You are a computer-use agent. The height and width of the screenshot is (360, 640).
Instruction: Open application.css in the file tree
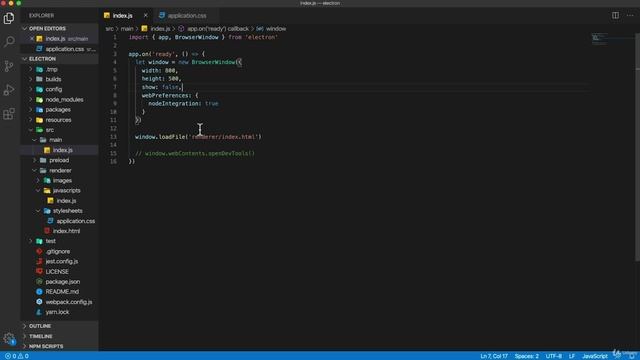pos(60,221)
